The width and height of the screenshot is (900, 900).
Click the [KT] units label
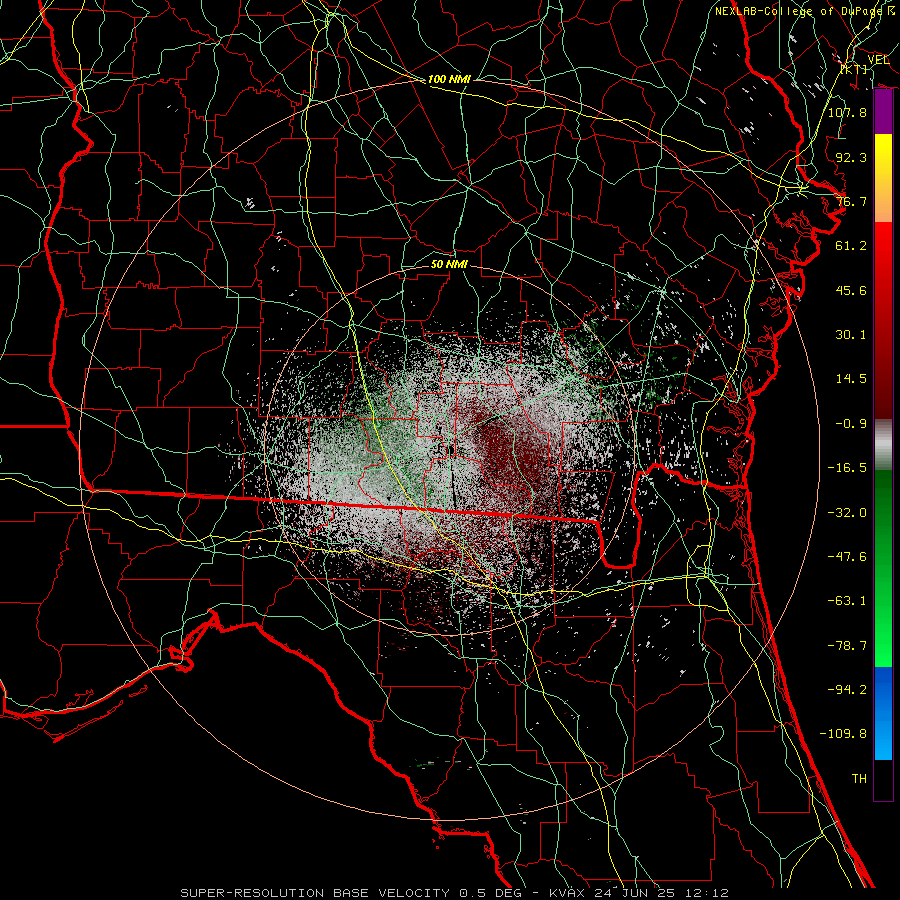[x=854, y=69]
